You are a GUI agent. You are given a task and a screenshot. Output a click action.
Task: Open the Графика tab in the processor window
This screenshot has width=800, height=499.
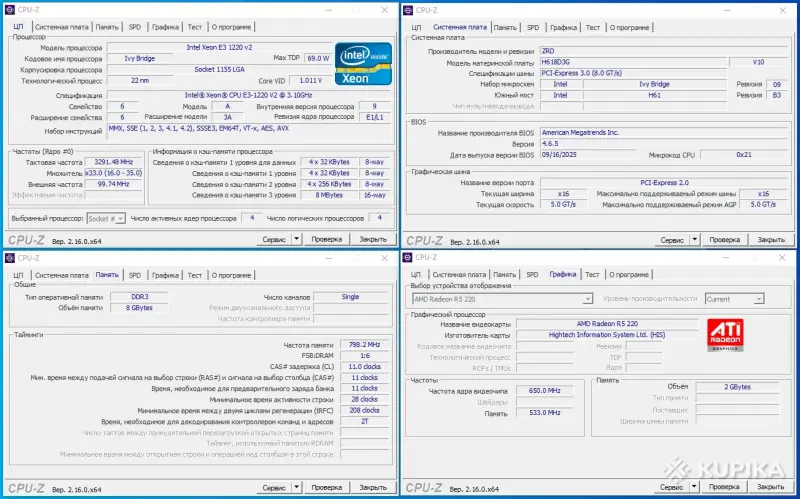pos(165,27)
